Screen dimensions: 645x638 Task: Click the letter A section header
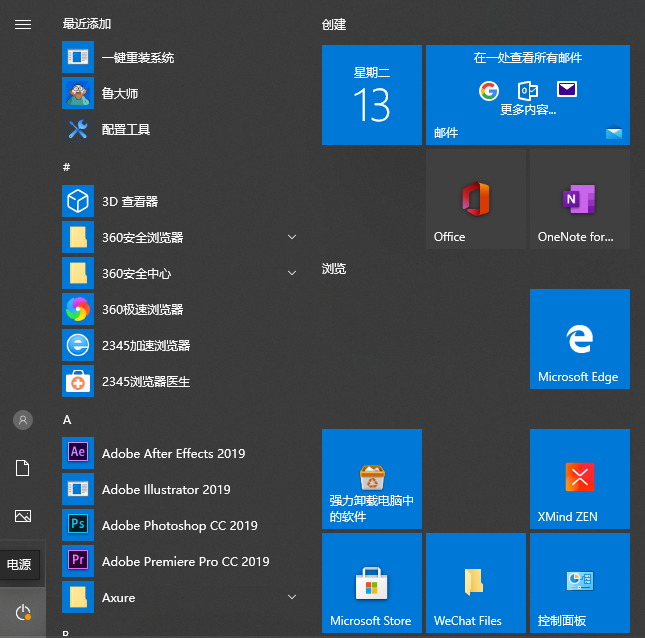coord(67,420)
